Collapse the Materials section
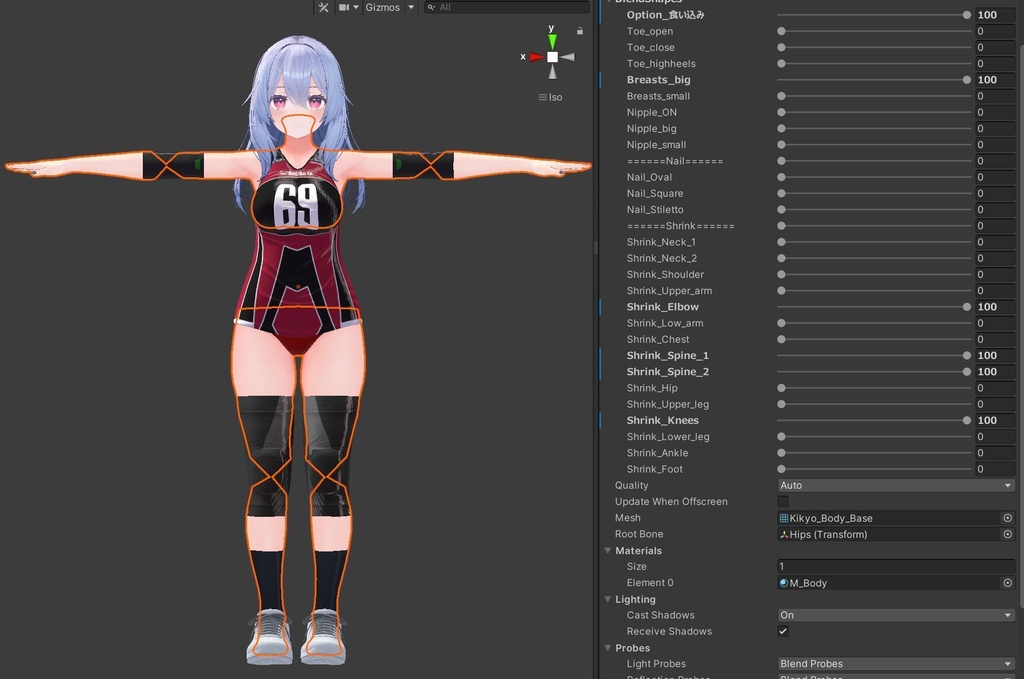 tap(608, 550)
